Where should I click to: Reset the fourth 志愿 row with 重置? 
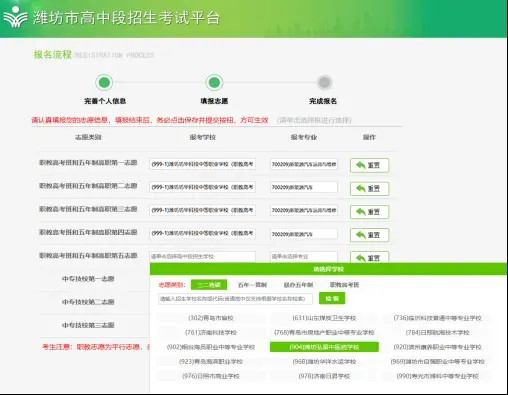pos(369,235)
